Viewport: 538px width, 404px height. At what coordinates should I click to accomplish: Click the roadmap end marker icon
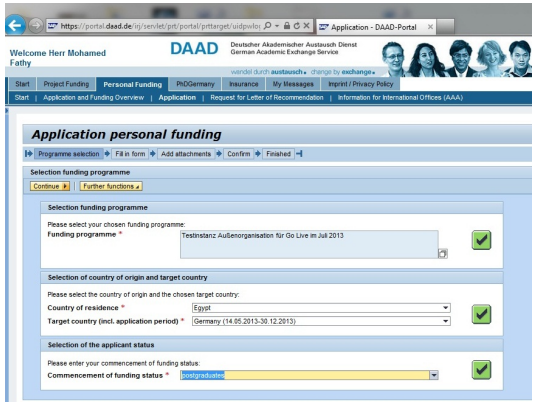[x=299, y=154]
